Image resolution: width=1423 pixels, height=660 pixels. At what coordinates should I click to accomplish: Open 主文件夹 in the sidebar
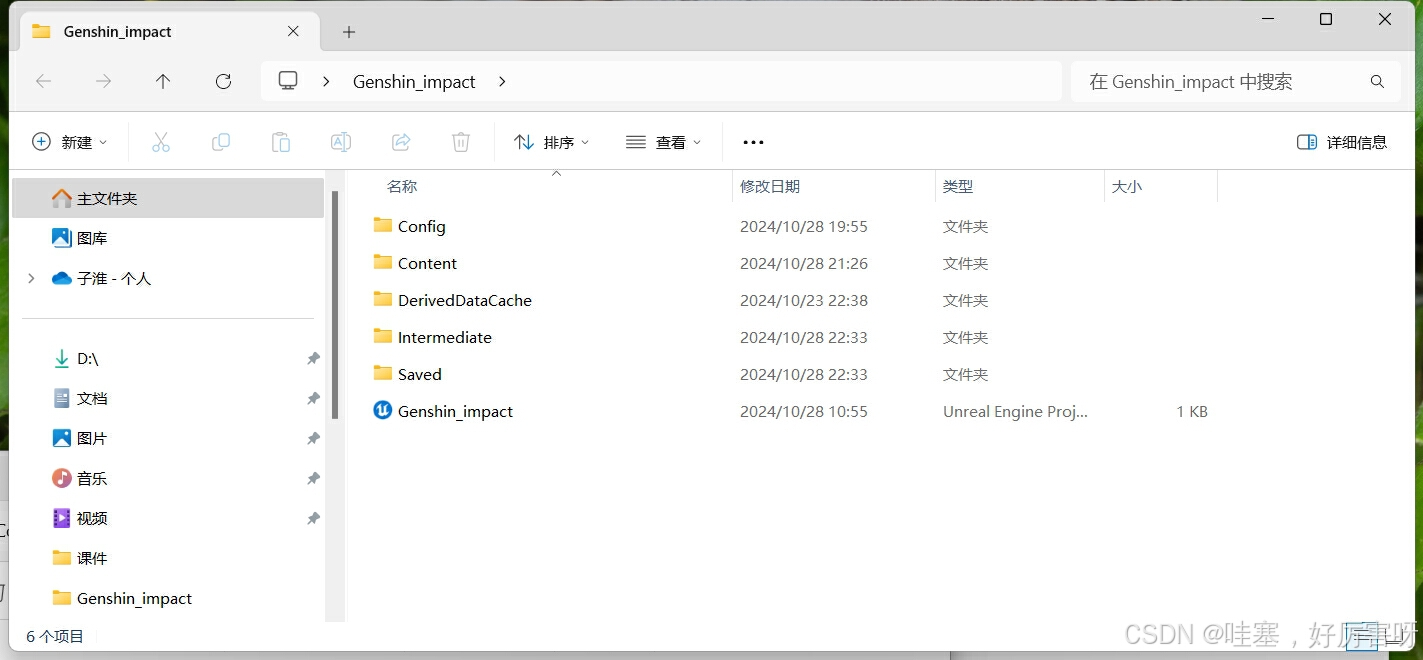coord(168,198)
